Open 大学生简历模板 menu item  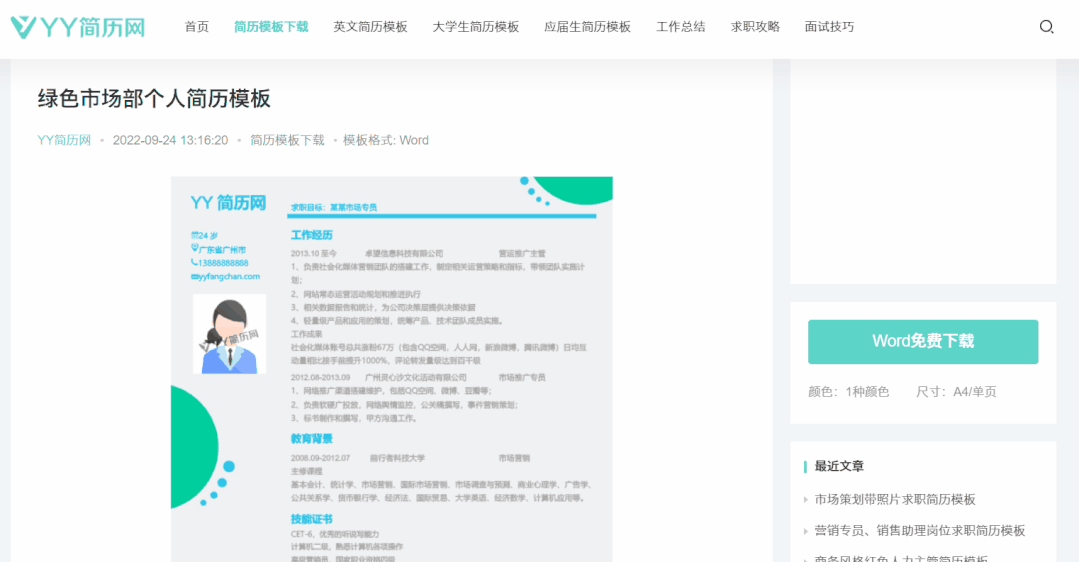point(476,27)
